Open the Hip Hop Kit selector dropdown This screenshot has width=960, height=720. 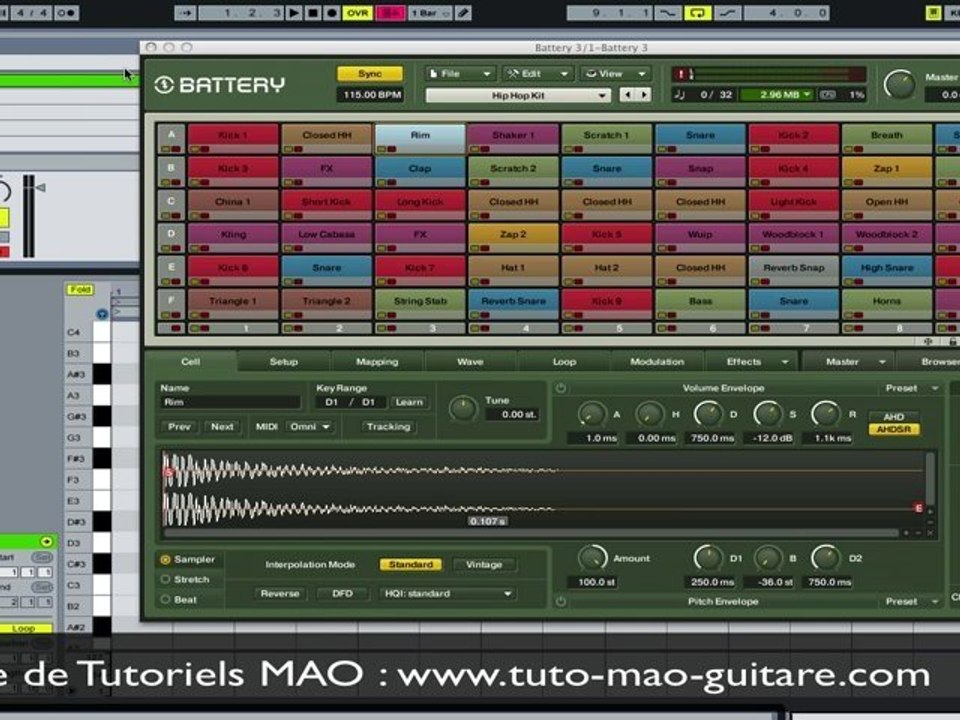pyautogui.click(x=518, y=96)
